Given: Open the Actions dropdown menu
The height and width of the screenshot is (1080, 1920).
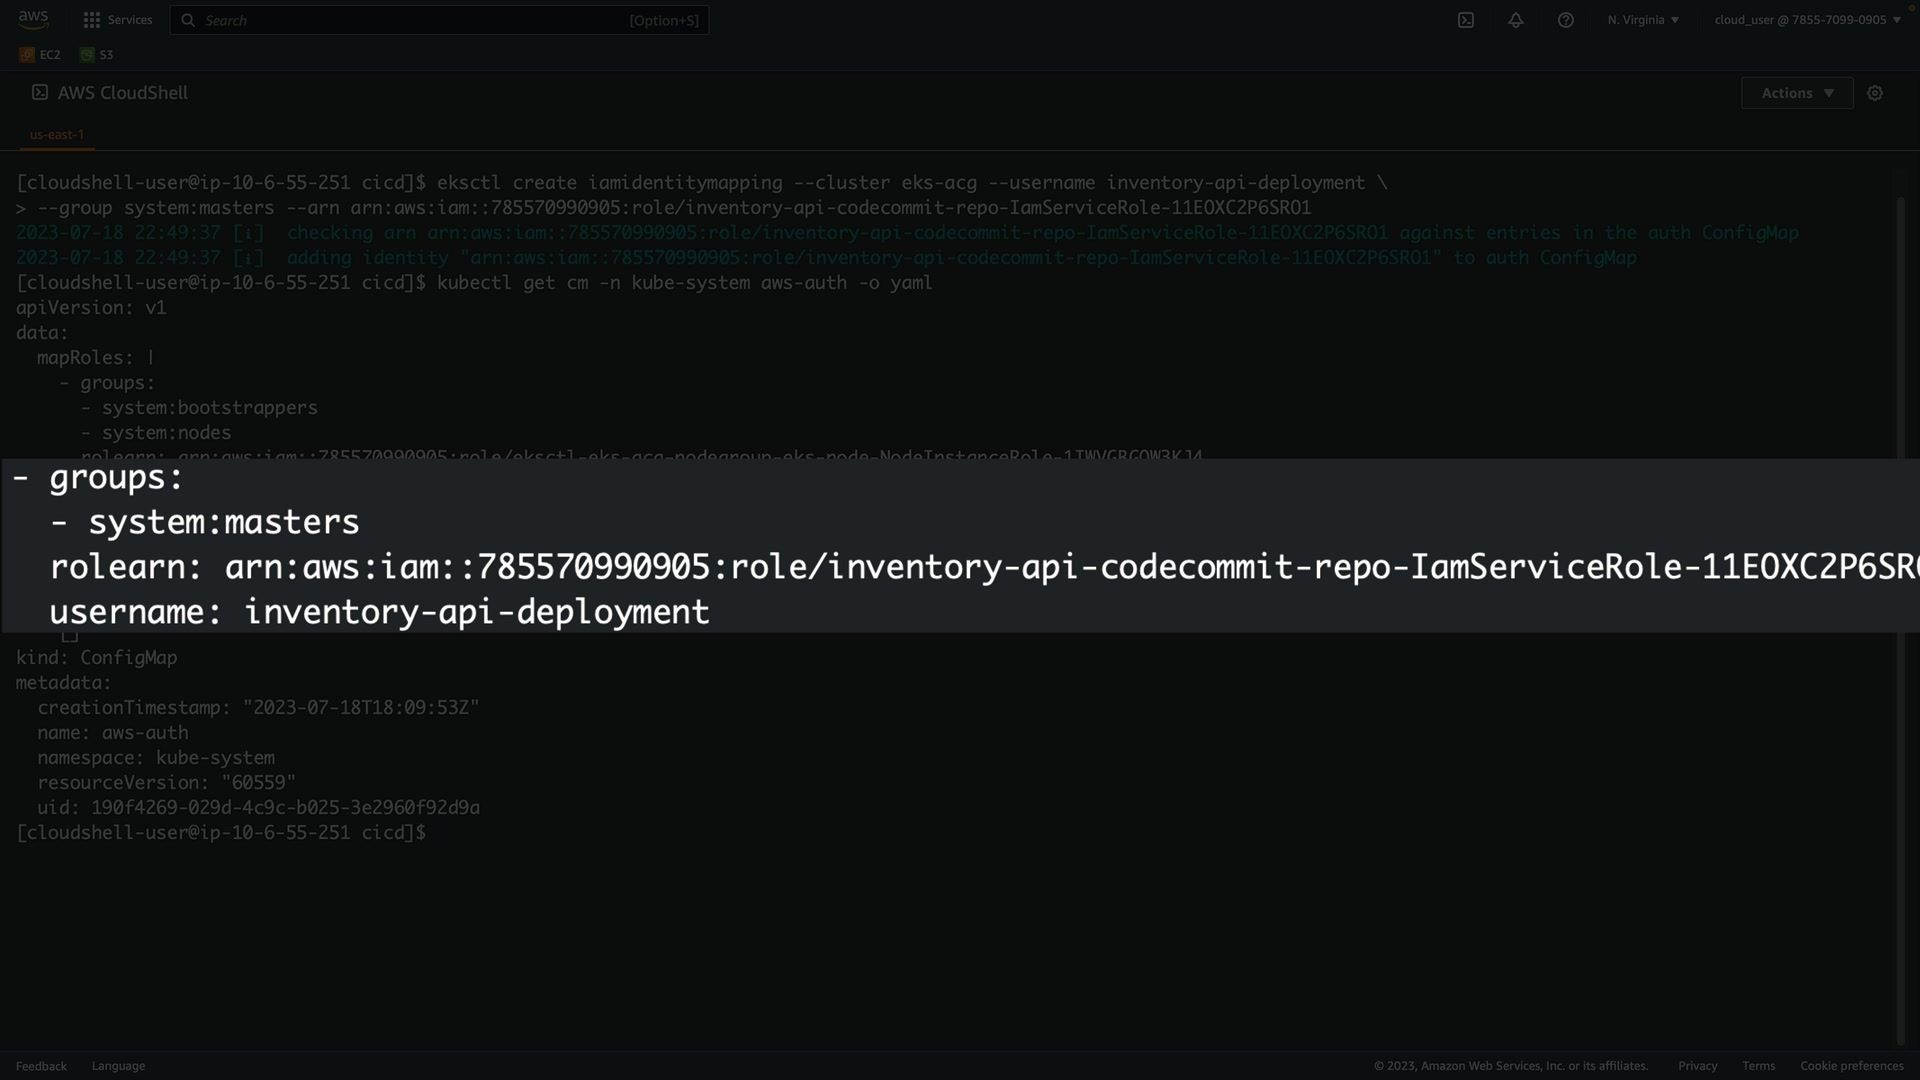Looking at the screenshot, I should click(x=1797, y=93).
